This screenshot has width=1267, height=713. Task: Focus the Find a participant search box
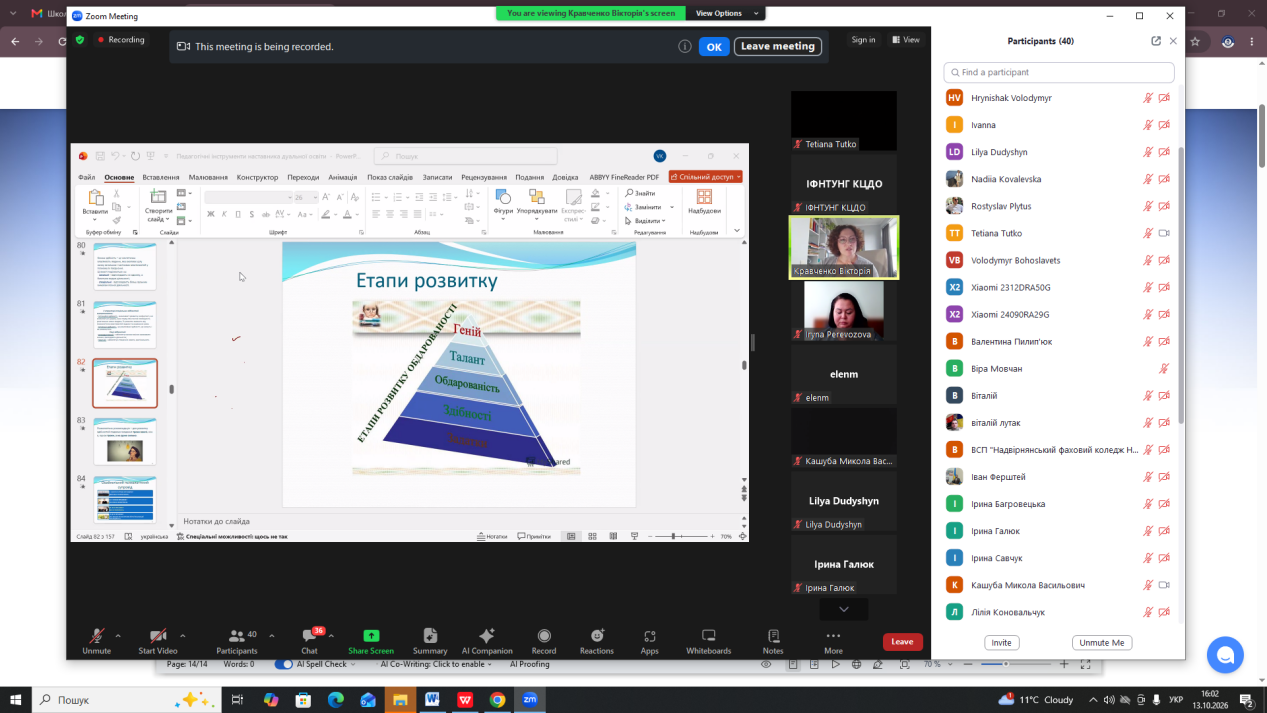(x=1059, y=72)
